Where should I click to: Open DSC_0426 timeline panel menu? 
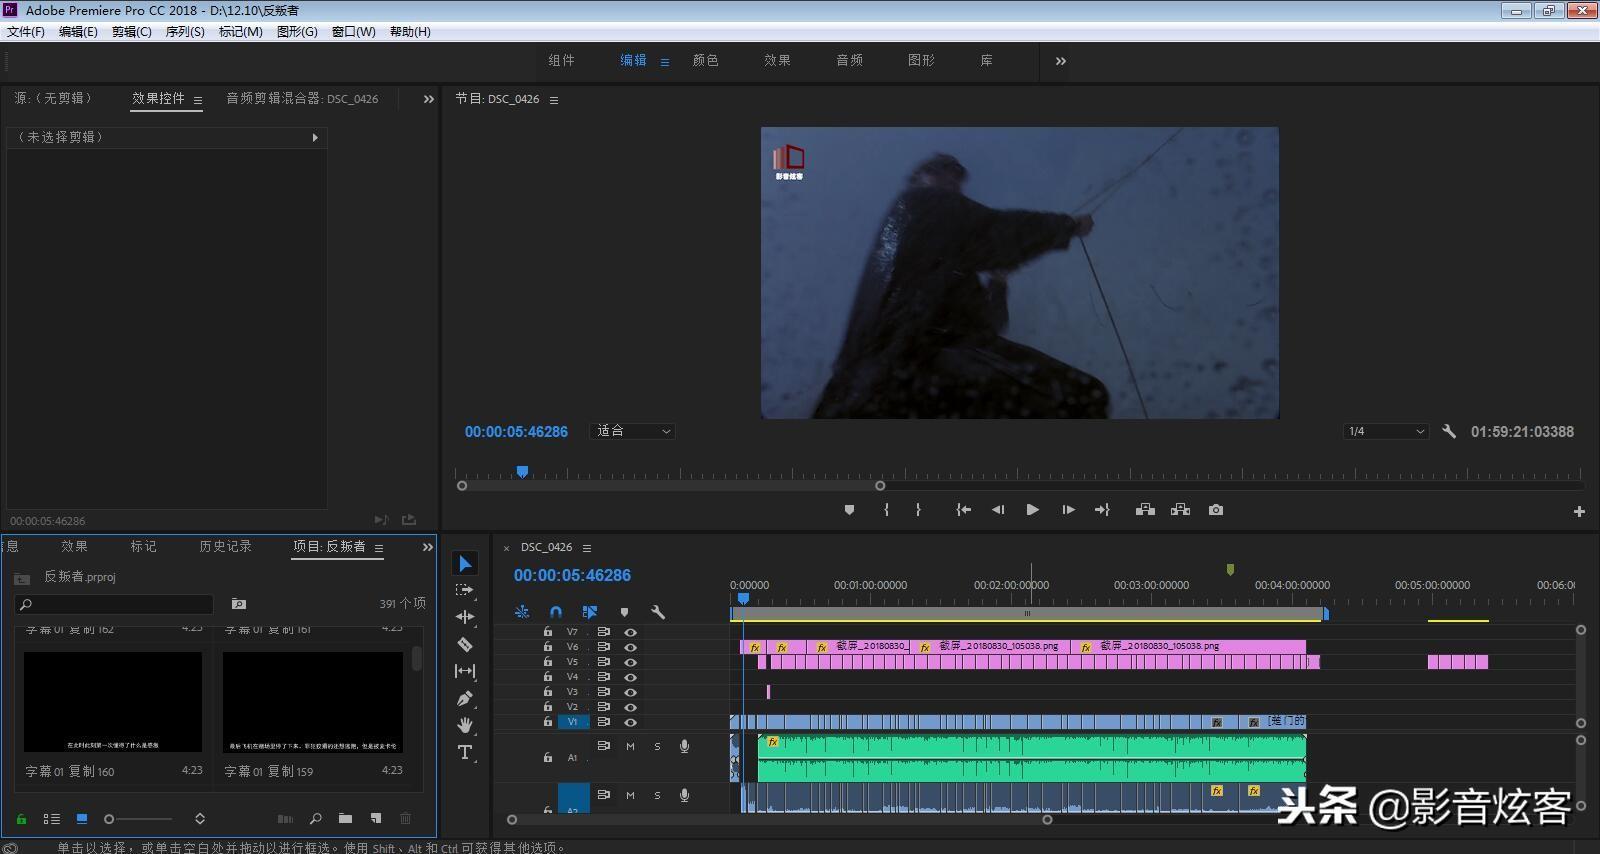click(587, 548)
